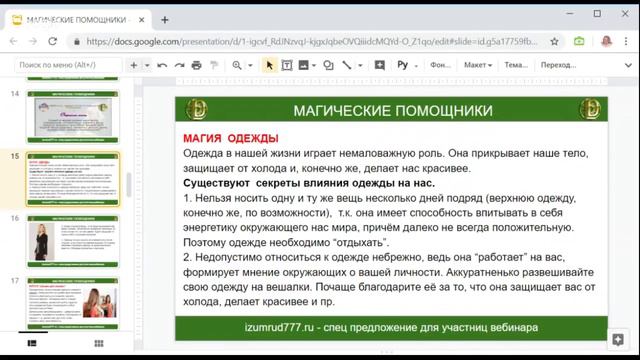Open the Переход transition button
640x360 pixels.
(x=558, y=65)
